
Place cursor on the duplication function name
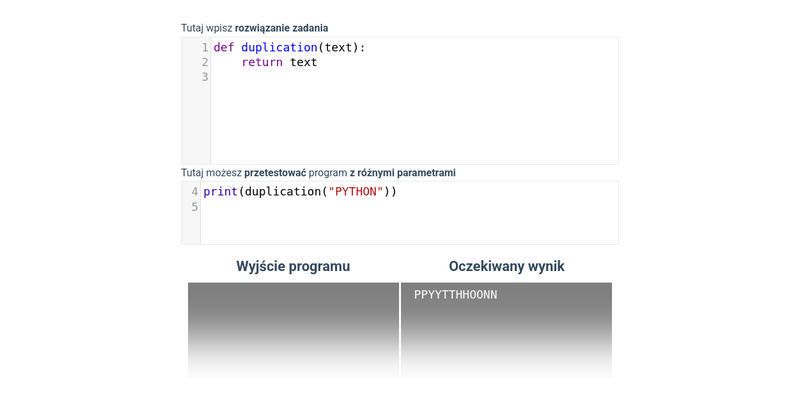[x=279, y=47]
